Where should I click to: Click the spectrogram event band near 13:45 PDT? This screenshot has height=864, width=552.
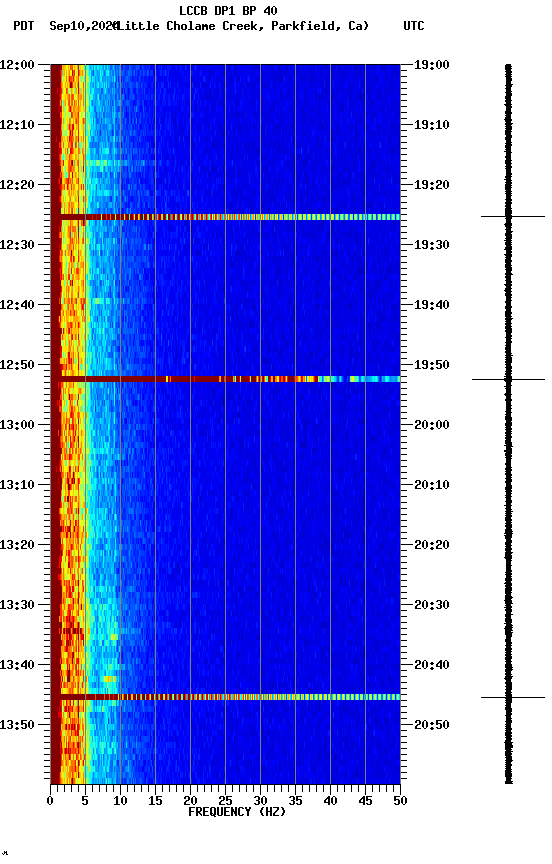pos(225,698)
